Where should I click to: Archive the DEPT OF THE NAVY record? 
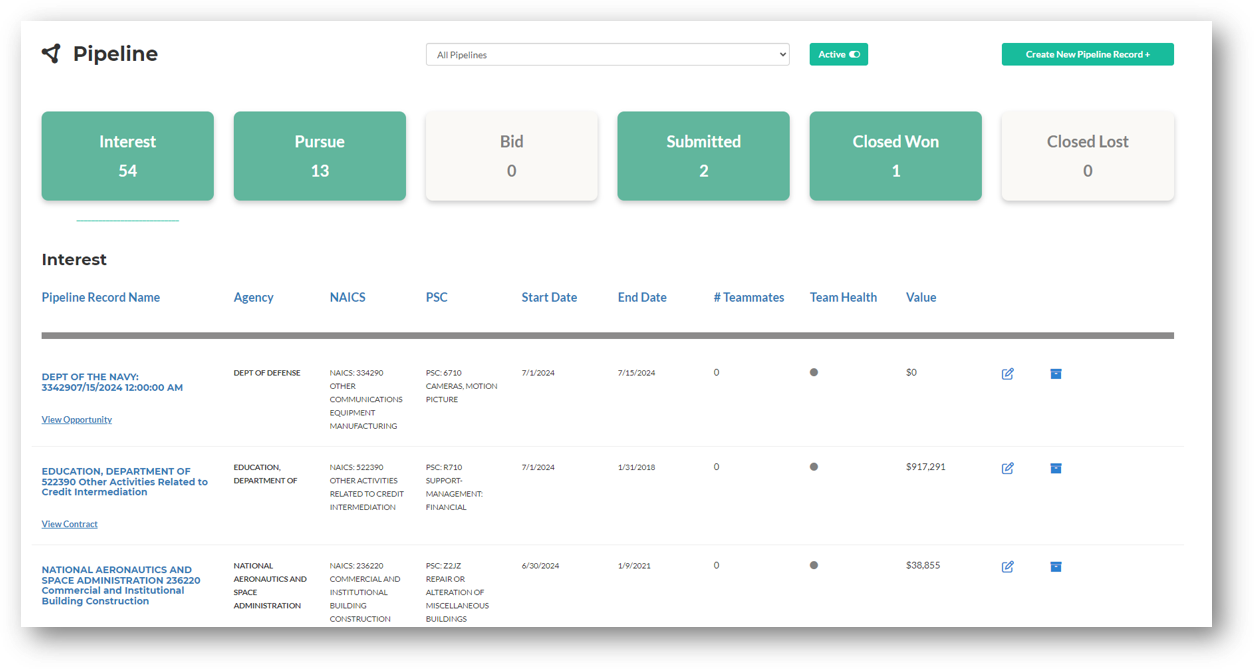tap(1055, 373)
